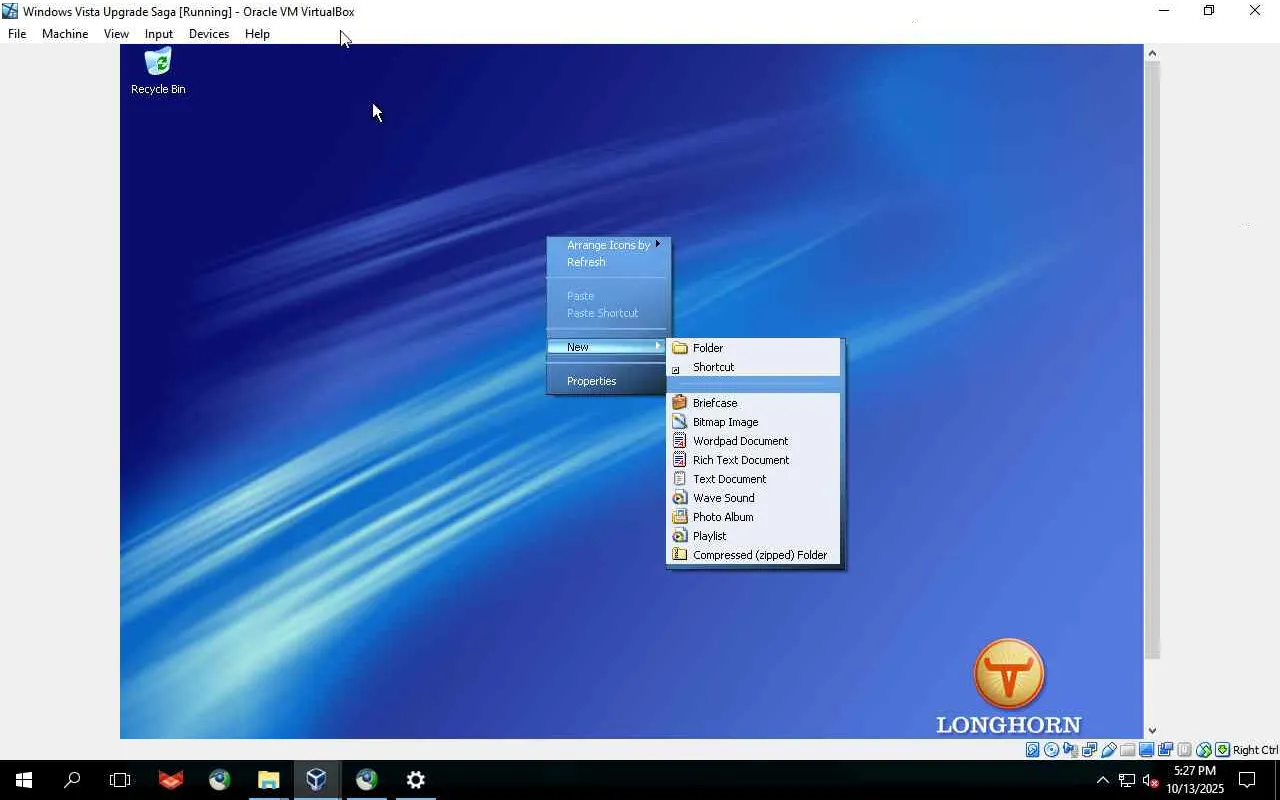Open the red fox-shaped taskbar app
Viewport: 1280px width, 800px height.
click(171, 780)
